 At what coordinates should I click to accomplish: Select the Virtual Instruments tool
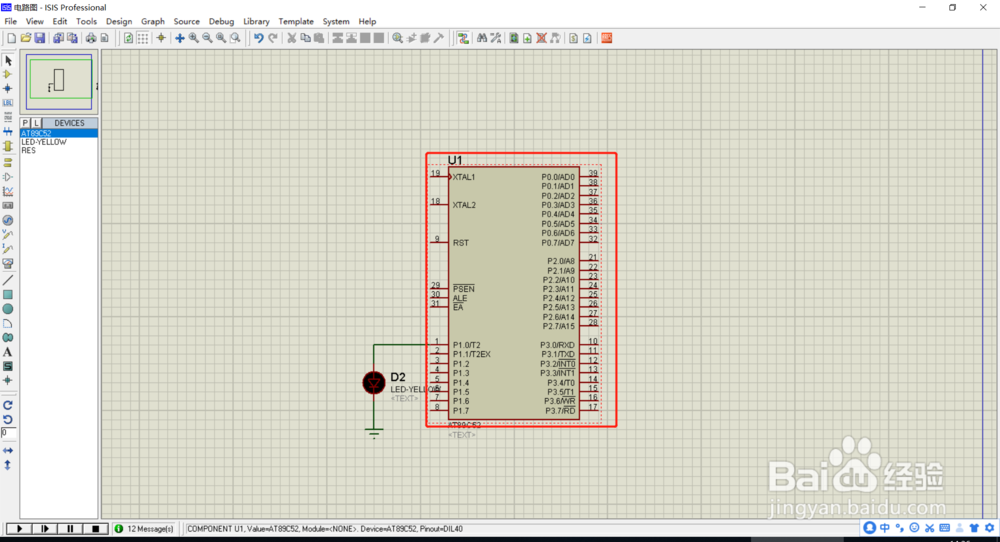(8, 263)
